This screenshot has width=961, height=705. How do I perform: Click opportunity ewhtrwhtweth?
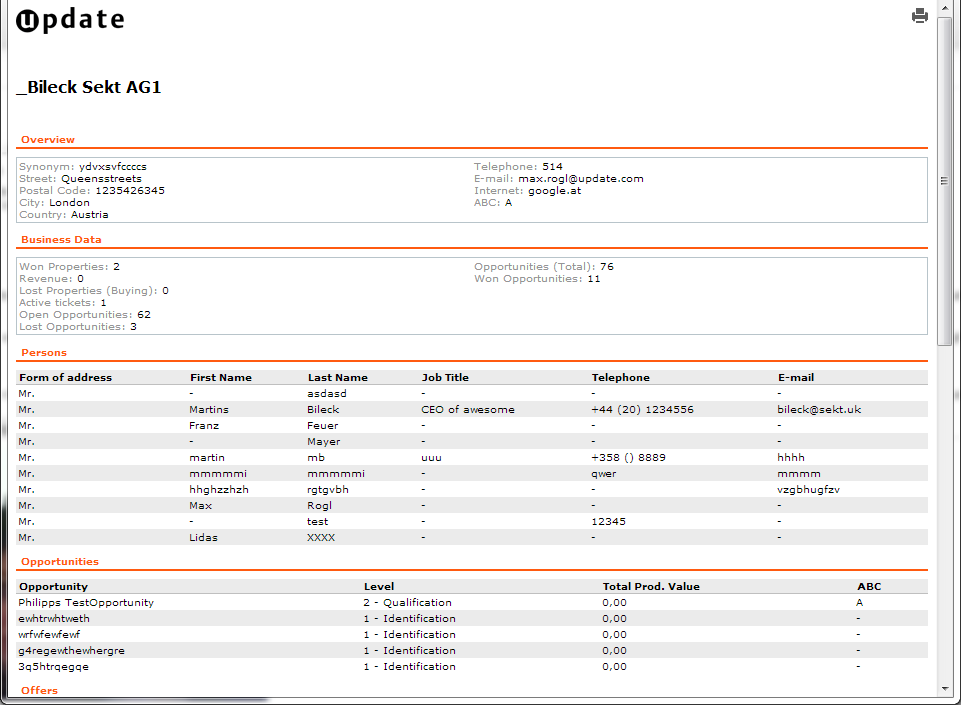pos(54,619)
